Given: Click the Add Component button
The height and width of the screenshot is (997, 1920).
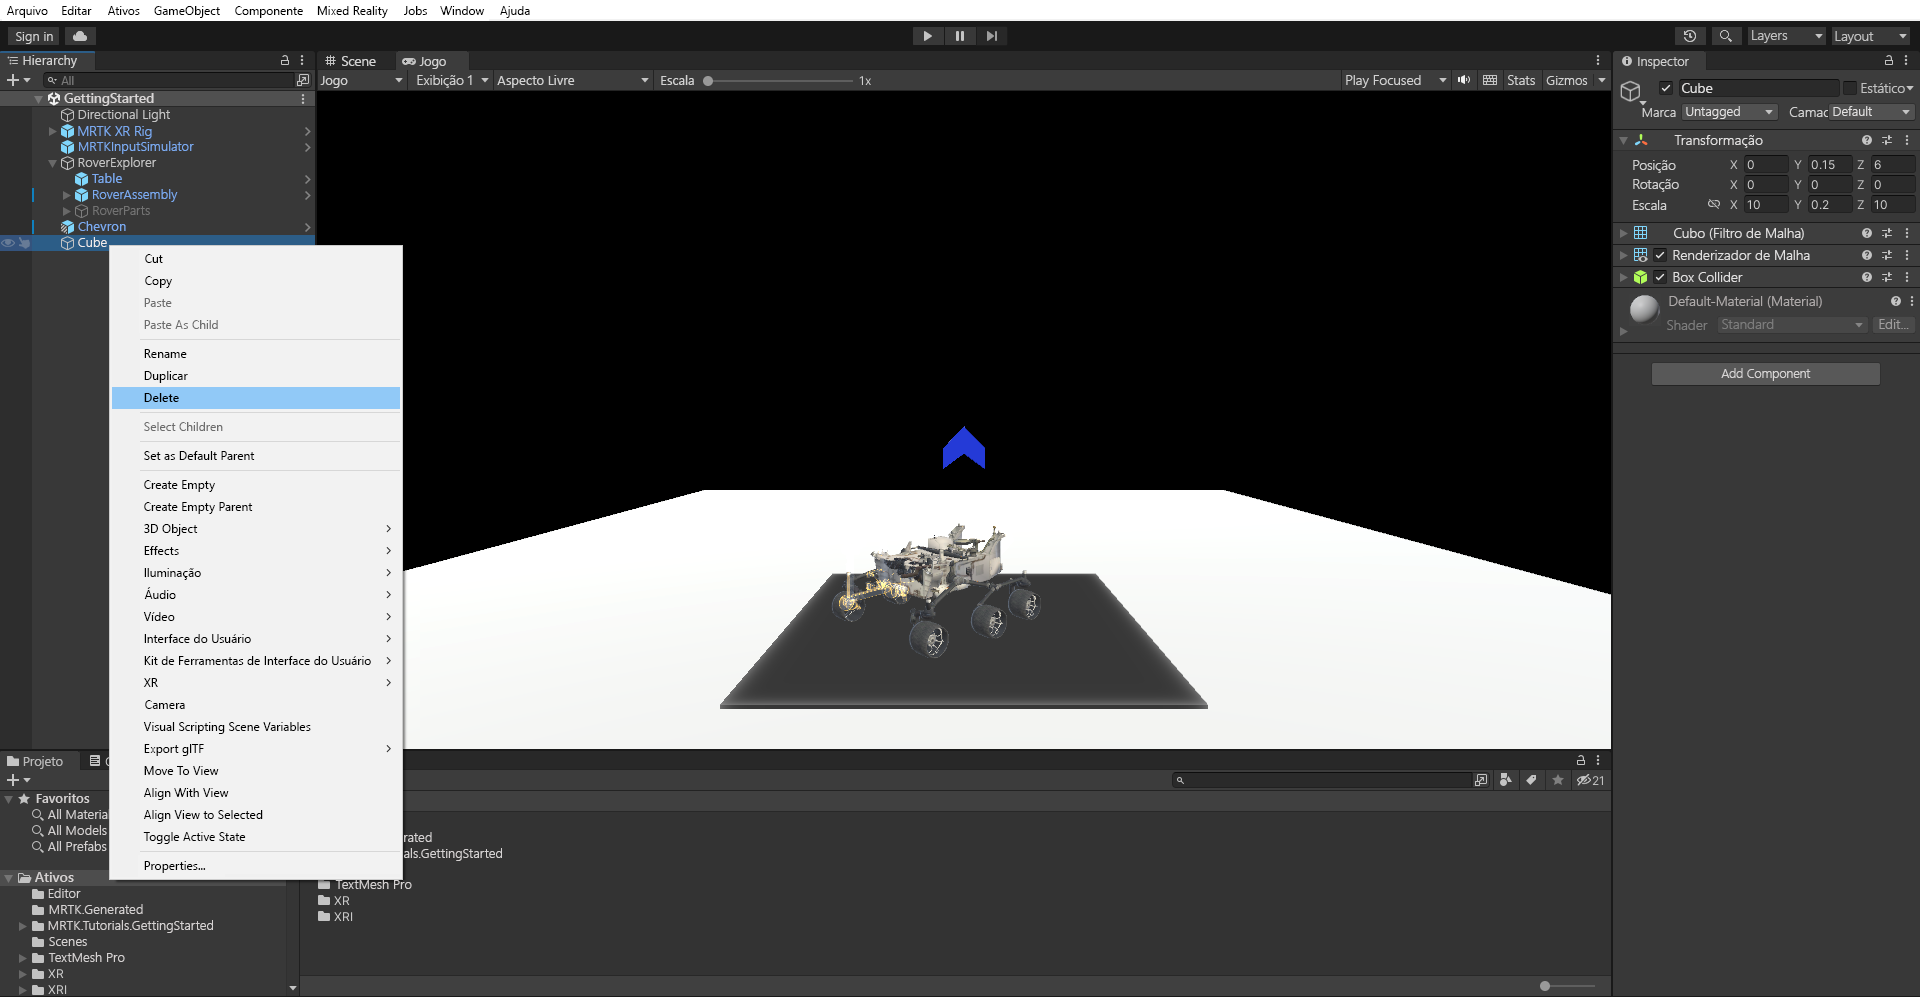Looking at the screenshot, I should click(x=1765, y=373).
